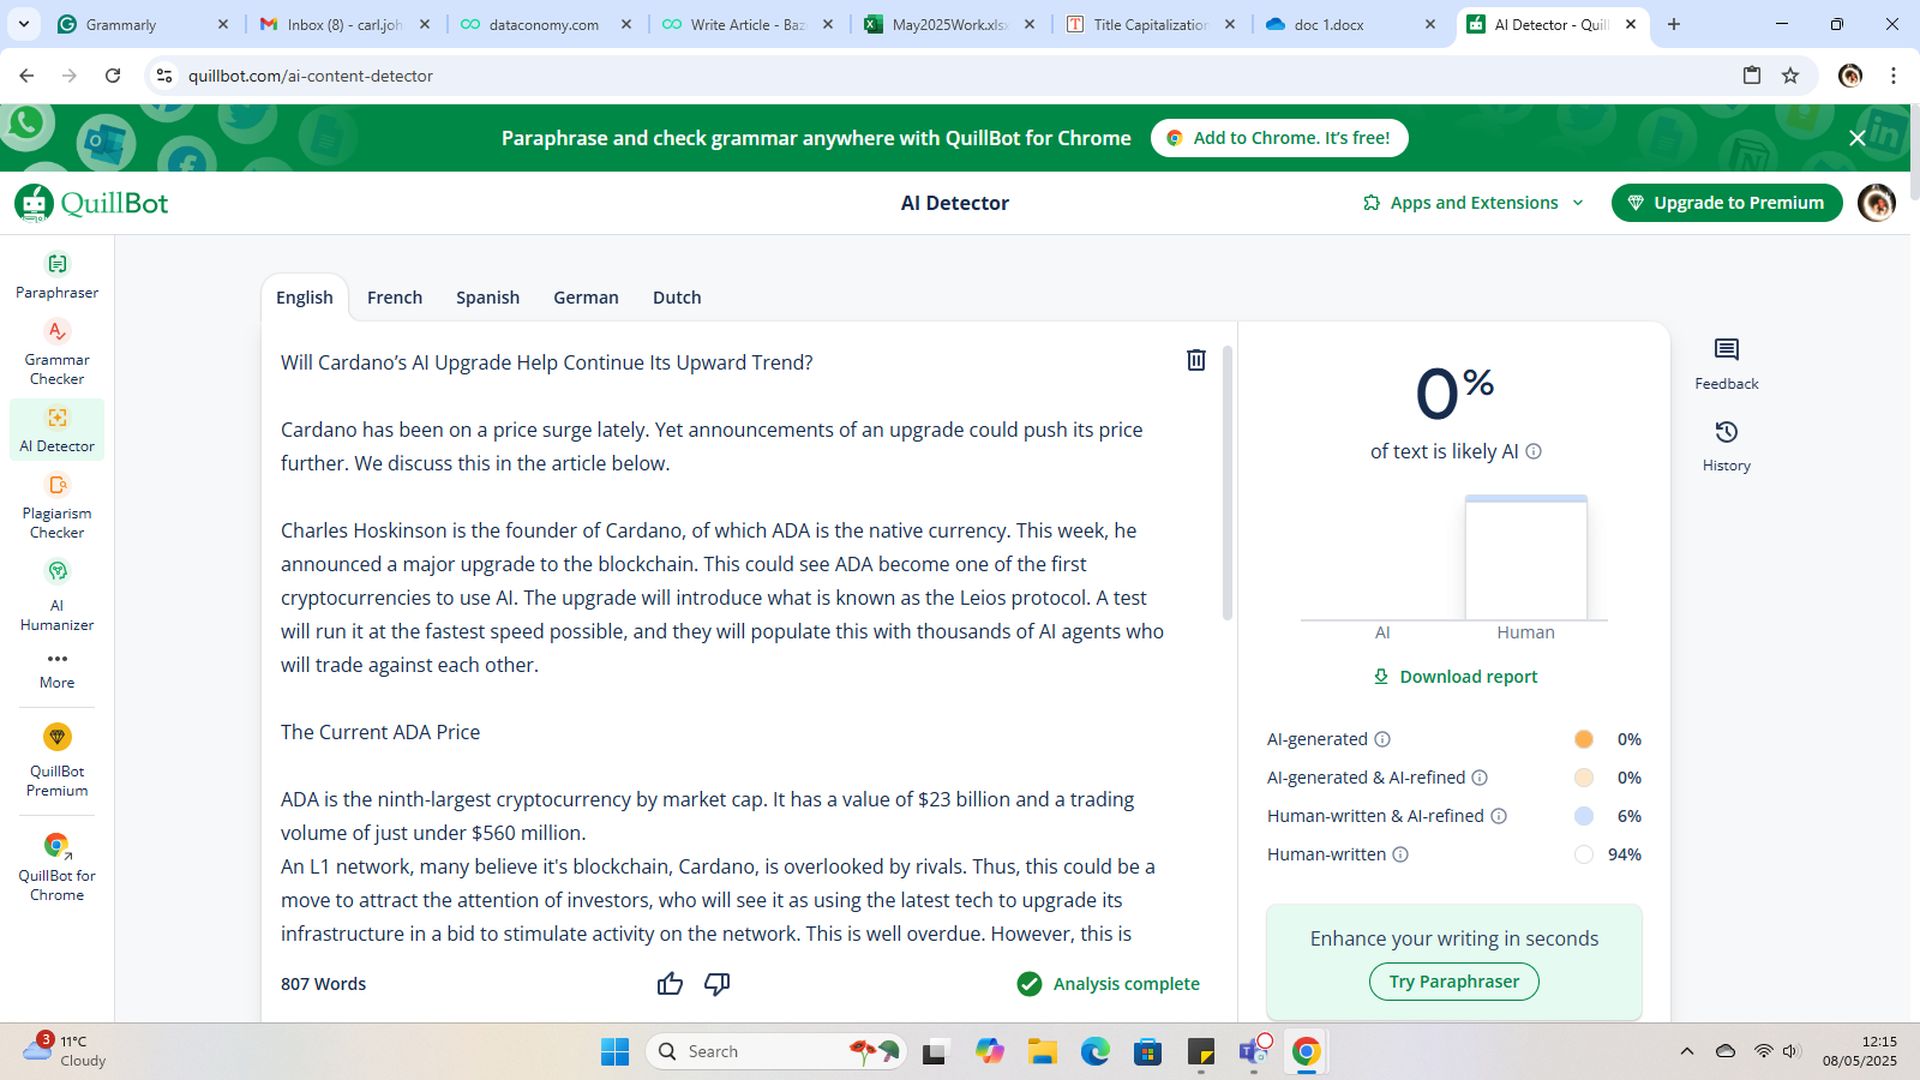Open Windows Start menu

[x=614, y=1052]
